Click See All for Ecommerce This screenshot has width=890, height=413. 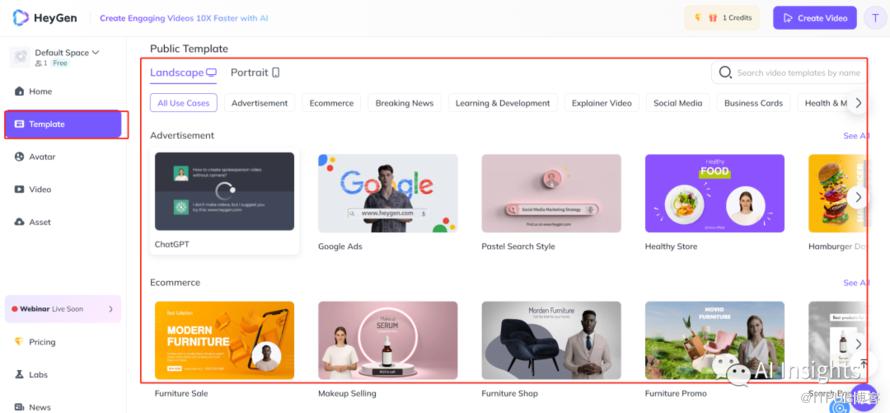[x=856, y=283]
